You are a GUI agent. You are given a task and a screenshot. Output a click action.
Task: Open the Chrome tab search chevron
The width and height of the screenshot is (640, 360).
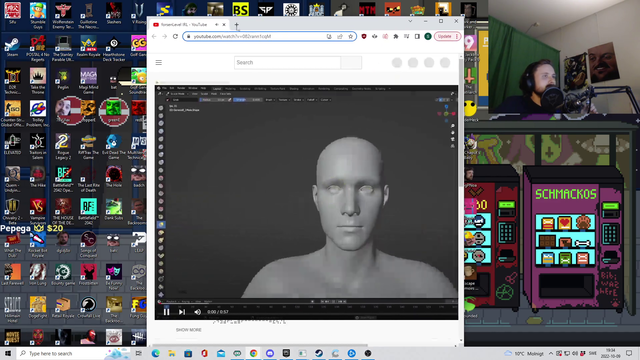pyautogui.click(x=410, y=21)
